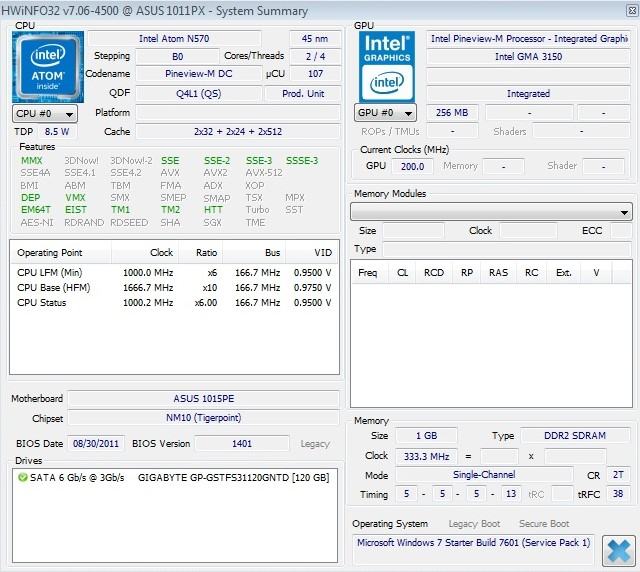Screen dimensions: 640x572
Task: Click the 1 GB memory size value
Action: (426, 436)
